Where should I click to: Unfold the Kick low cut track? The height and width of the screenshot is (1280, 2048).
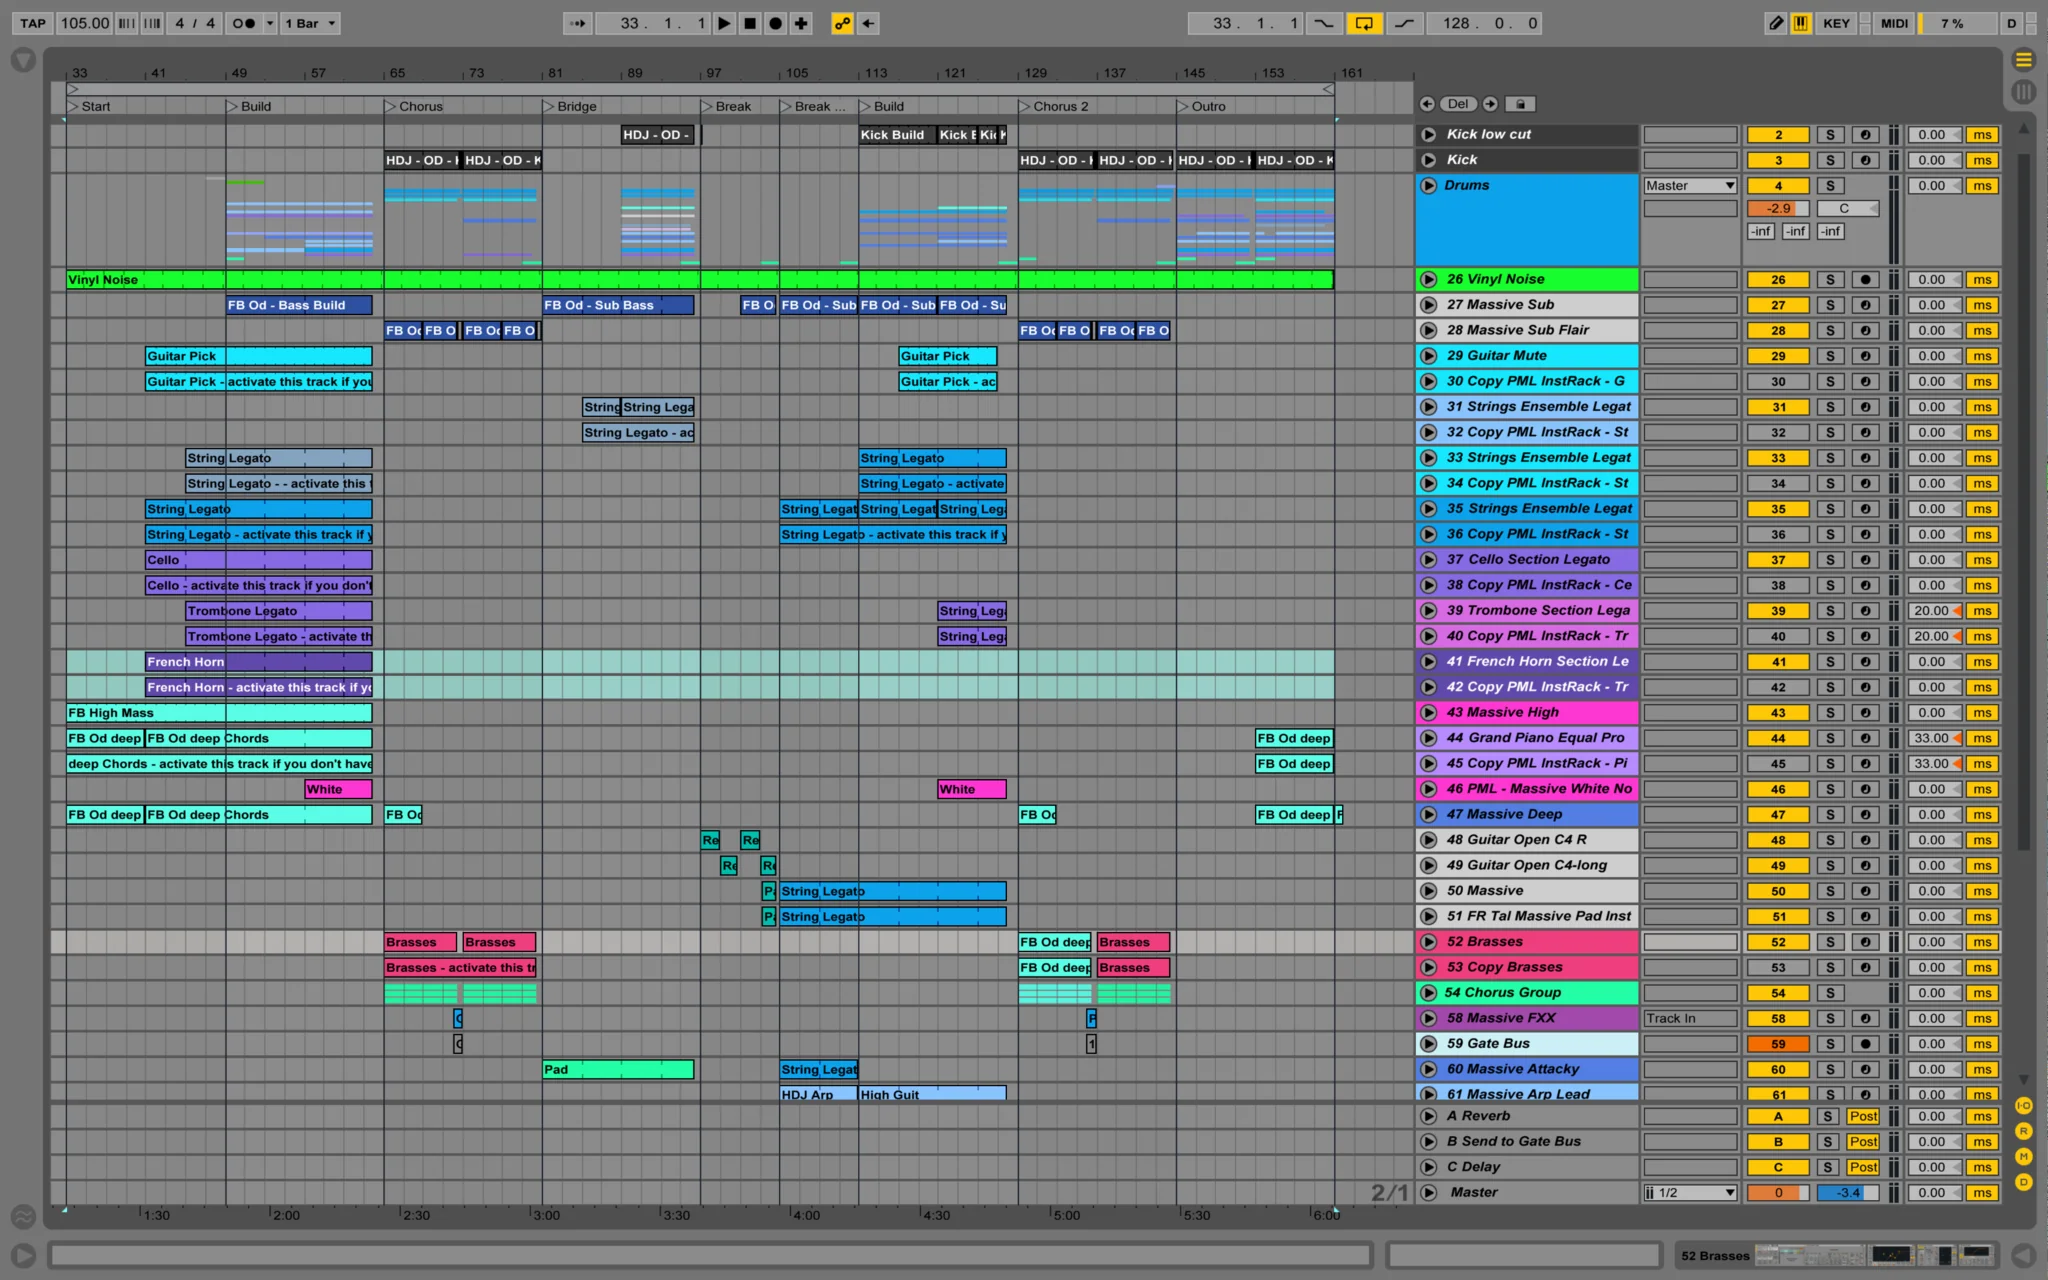[1429, 134]
